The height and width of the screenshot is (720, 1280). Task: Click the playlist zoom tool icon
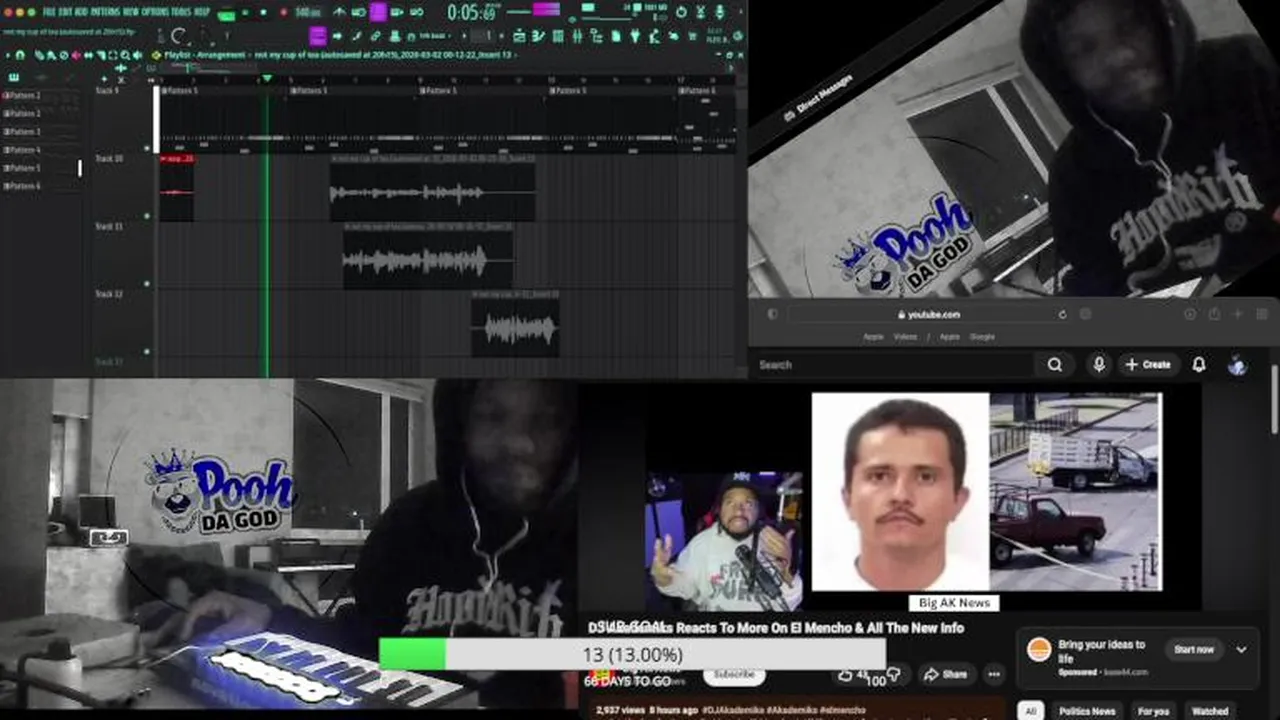click(x=125, y=55)
